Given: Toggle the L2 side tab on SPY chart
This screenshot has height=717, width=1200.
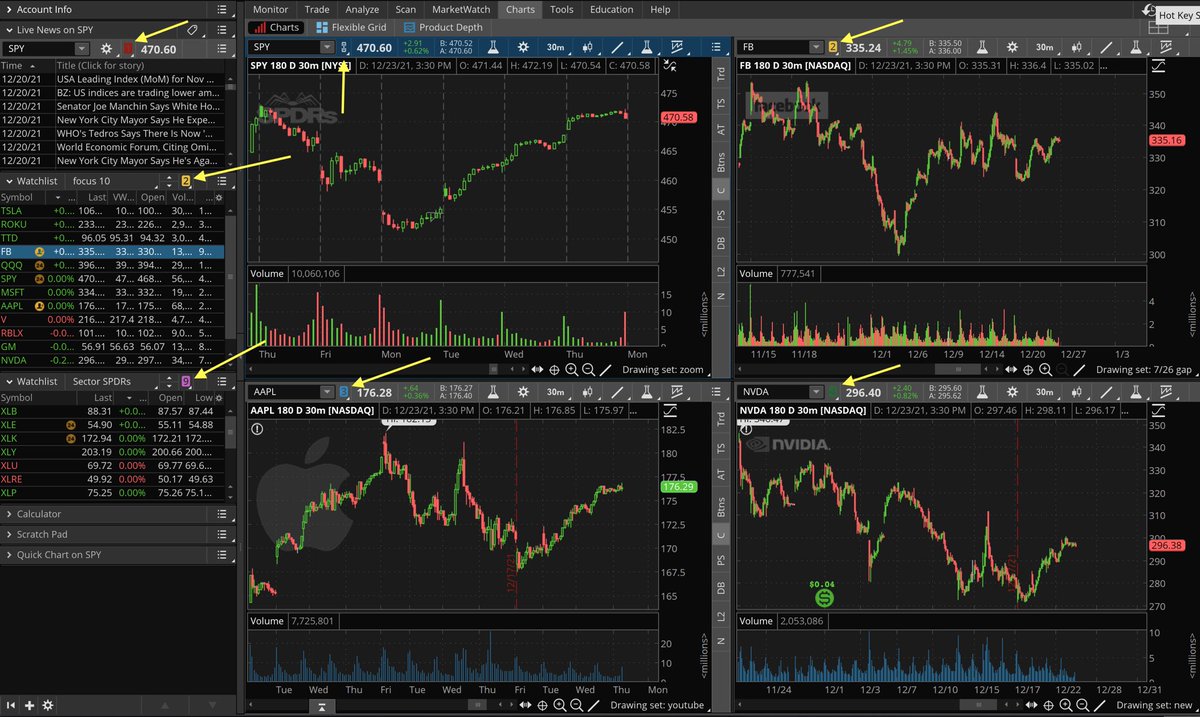Looking at the screenshot, I should tap(722, 273).
